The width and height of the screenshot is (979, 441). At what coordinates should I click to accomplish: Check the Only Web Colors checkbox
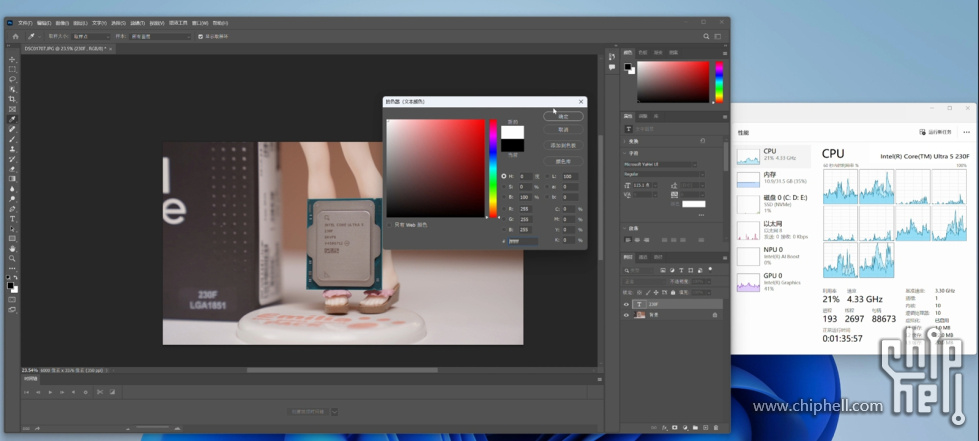pos(389,225)
